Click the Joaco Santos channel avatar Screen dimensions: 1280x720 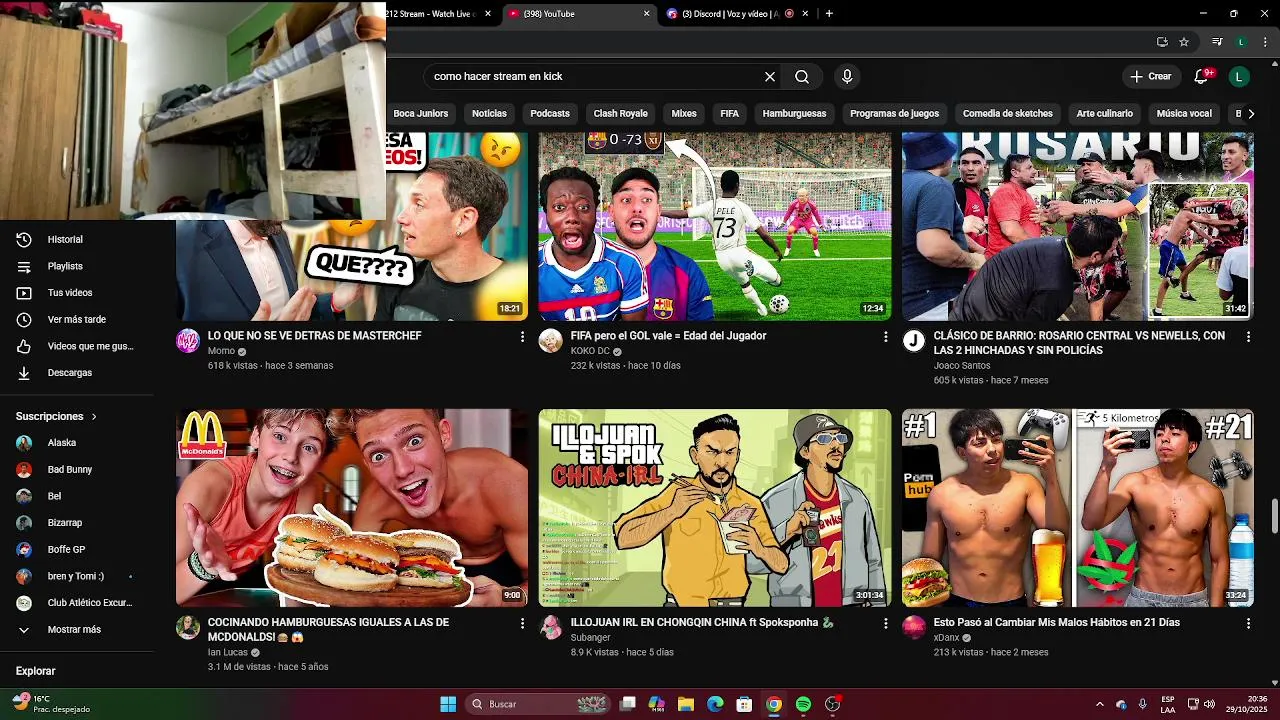914,341
